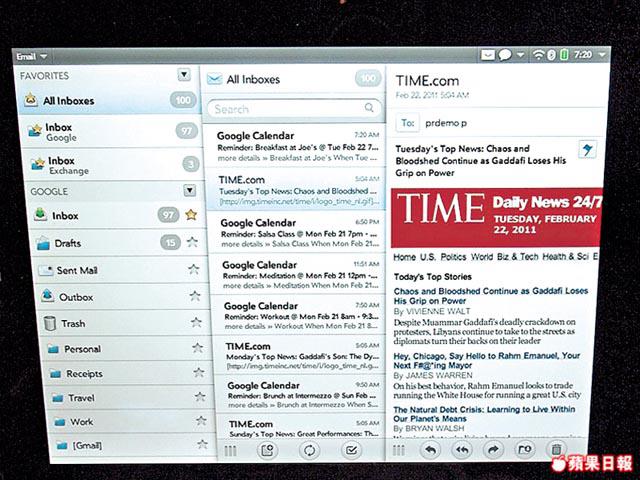Open Google Calendar Workout reminder
Viewport: 640px width, 480px height.
301,315
